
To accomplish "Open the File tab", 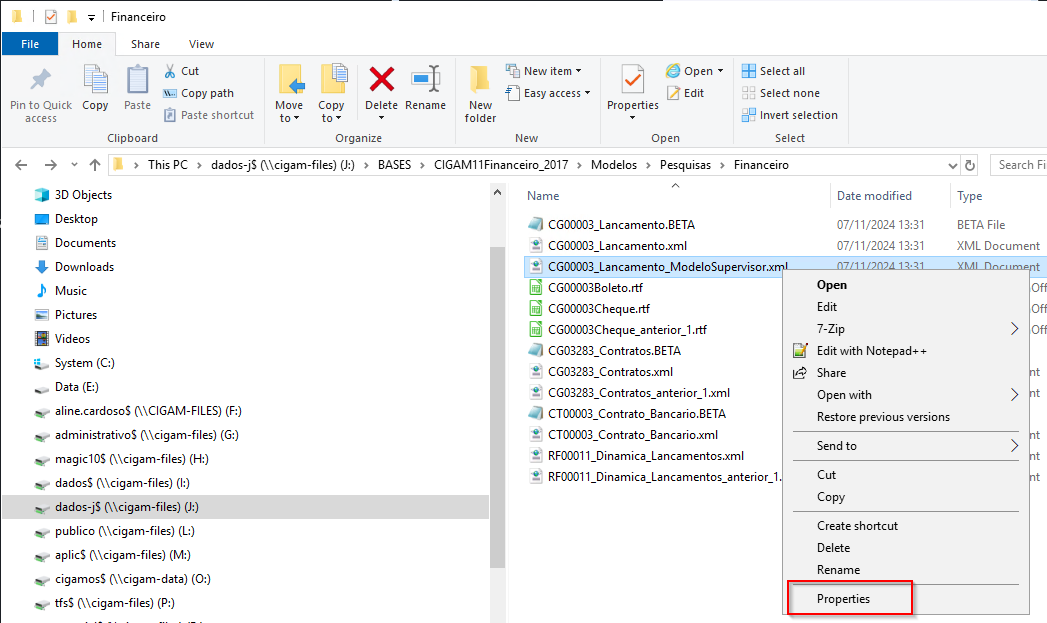I will (x=30, y=44).
